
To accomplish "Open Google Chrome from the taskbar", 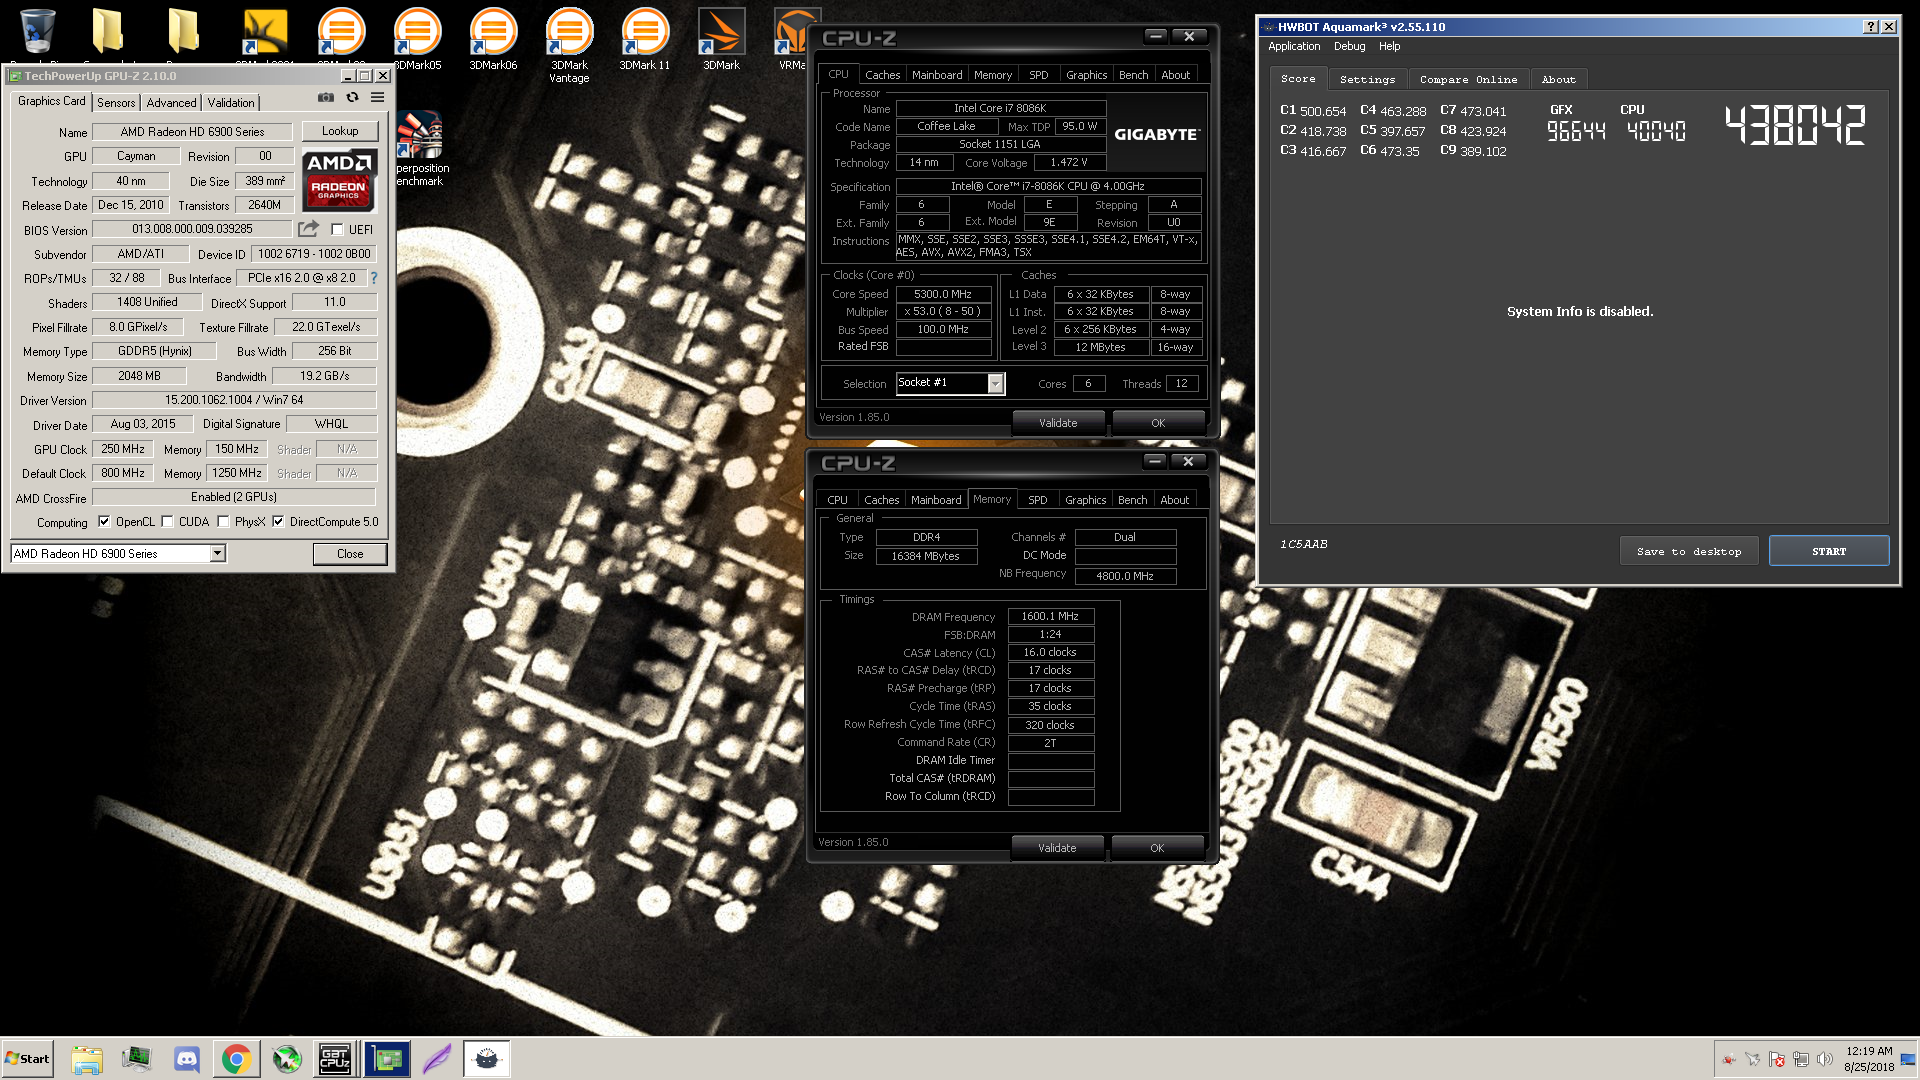I will 237,1059.
